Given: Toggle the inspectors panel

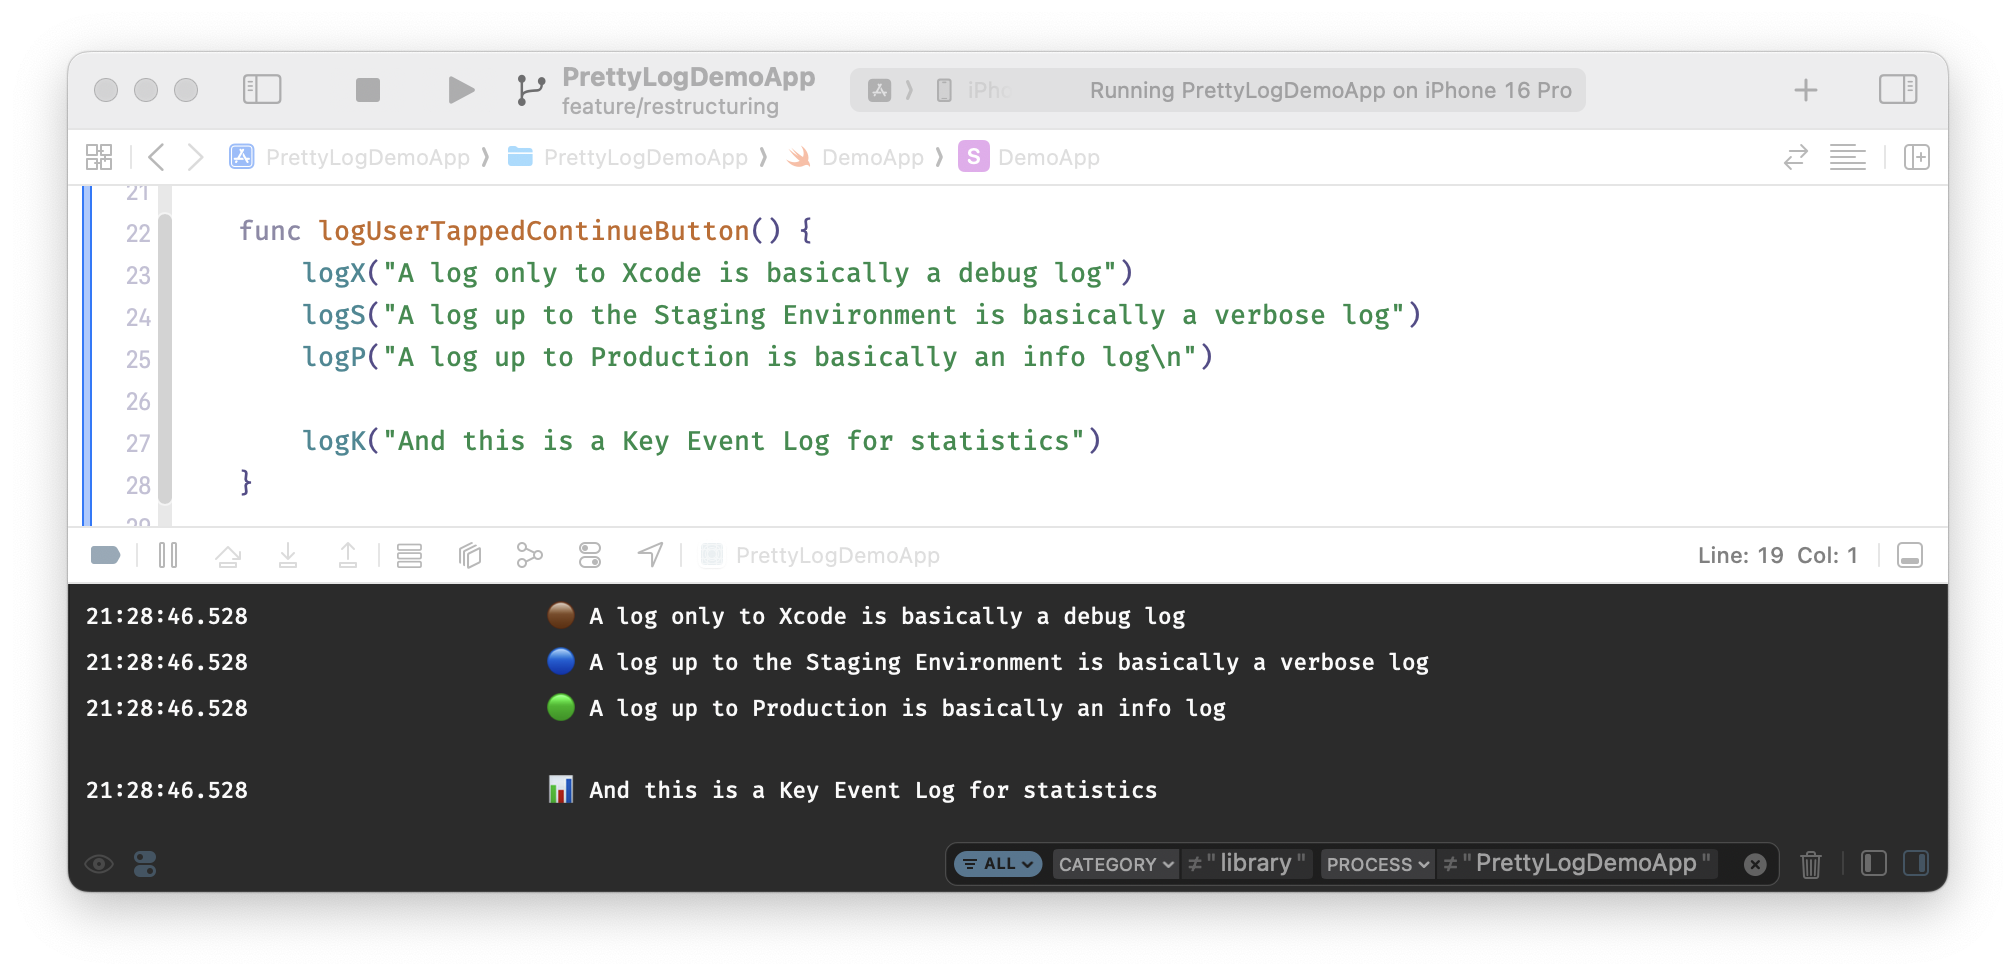Looking at the screenshot, I should coord(1897,90).
